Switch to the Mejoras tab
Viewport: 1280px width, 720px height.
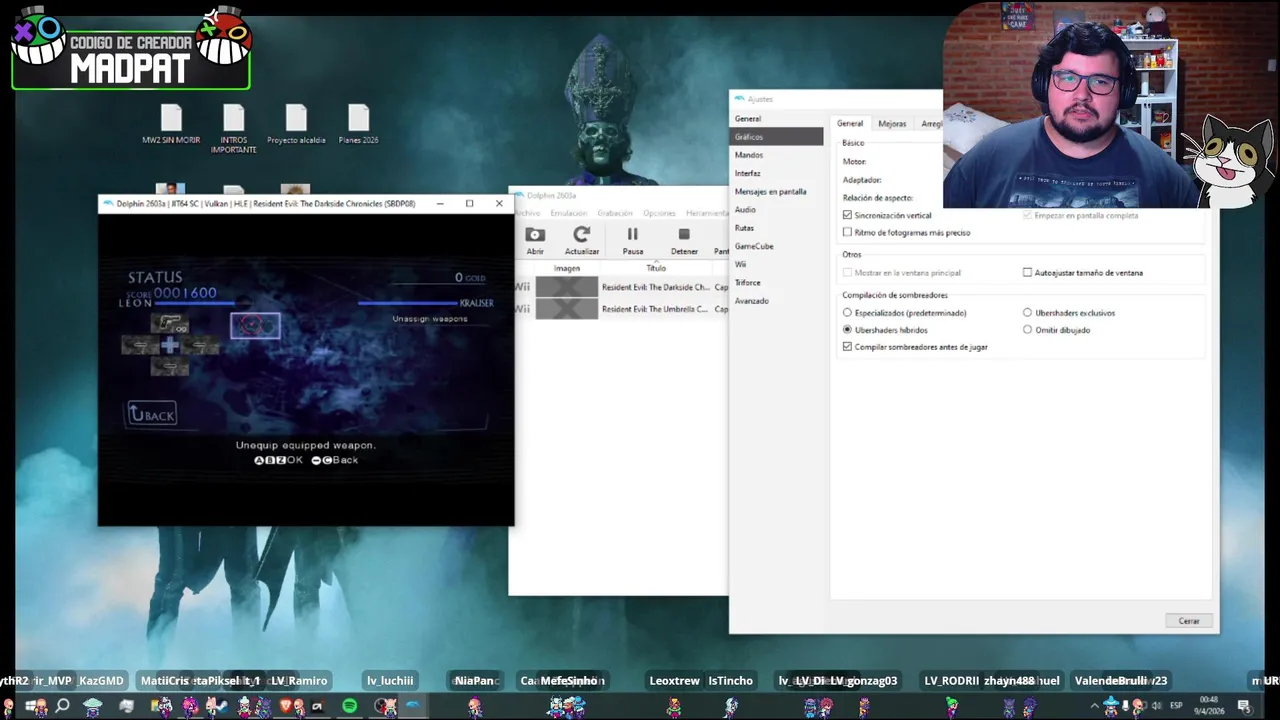(892, 124)
